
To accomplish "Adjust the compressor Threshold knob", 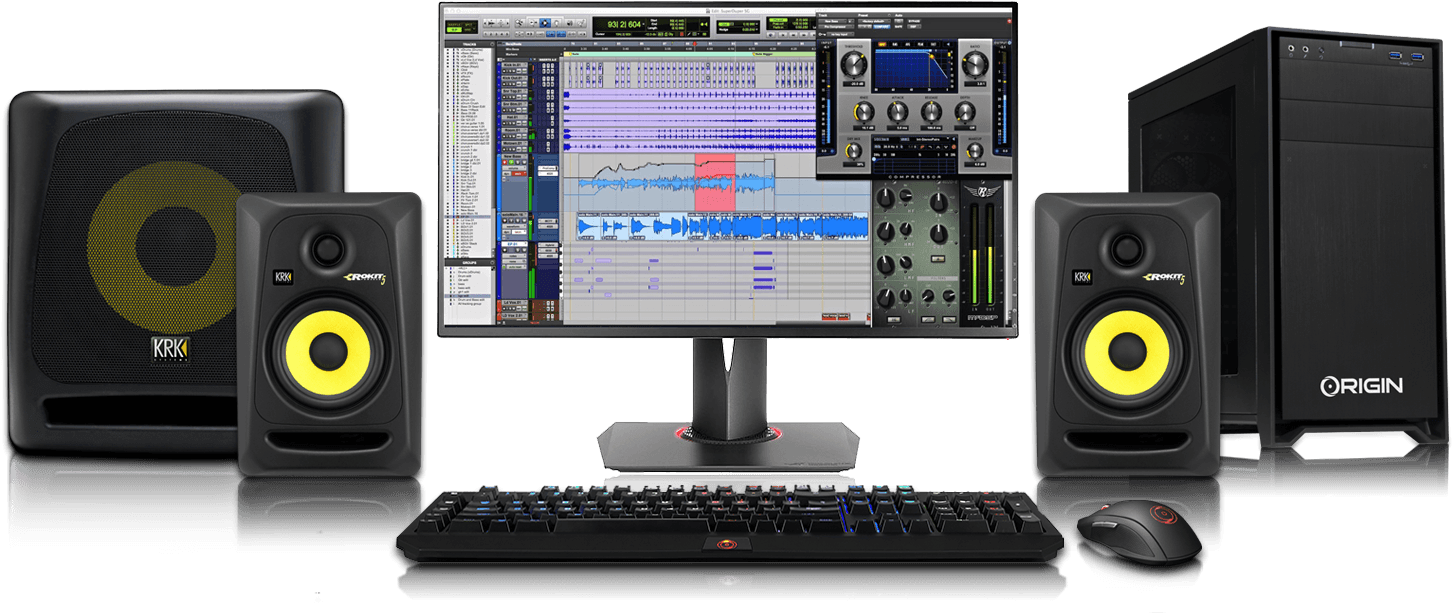I will click(x=854, y=63).
